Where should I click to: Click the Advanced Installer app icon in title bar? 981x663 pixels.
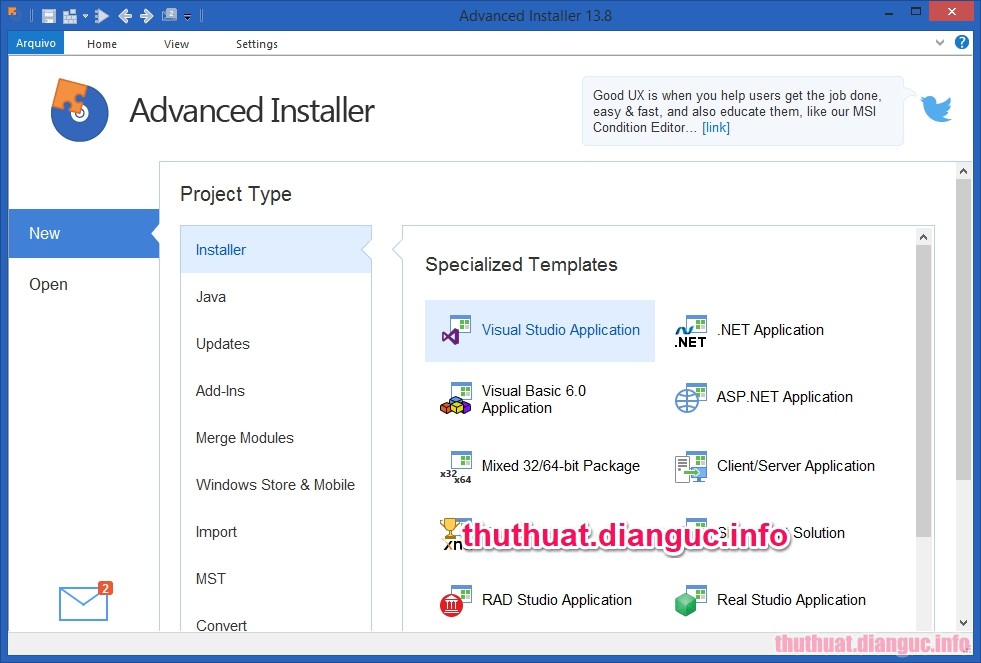(12, 14)
